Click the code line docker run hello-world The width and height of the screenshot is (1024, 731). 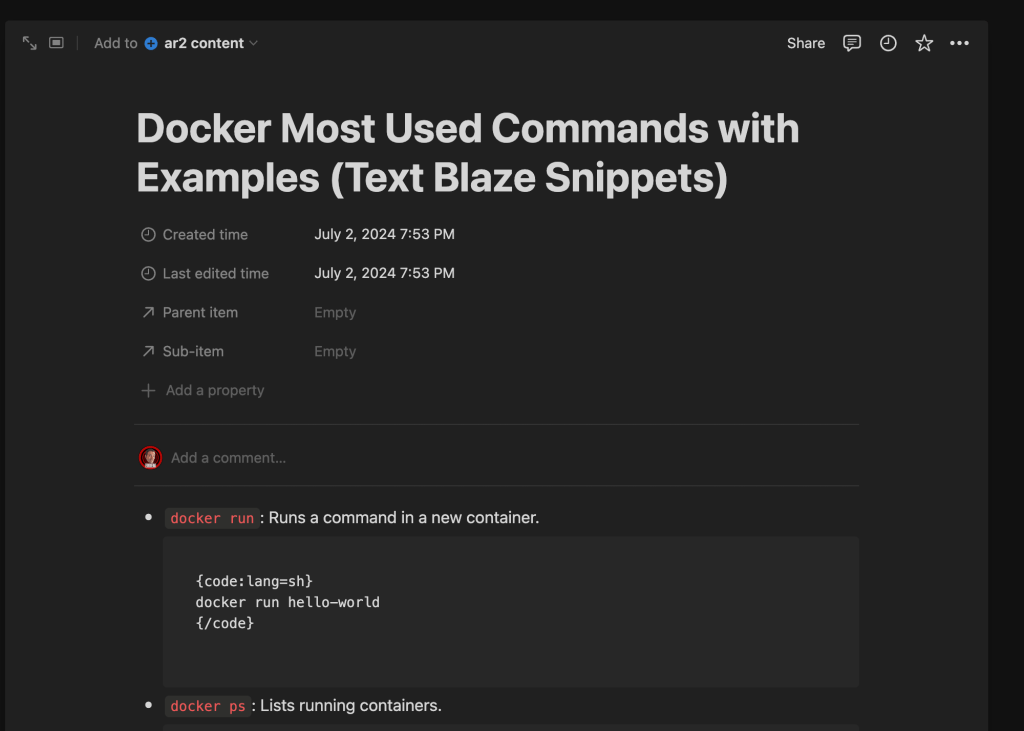pyautogui.click(x=287, y=602)
